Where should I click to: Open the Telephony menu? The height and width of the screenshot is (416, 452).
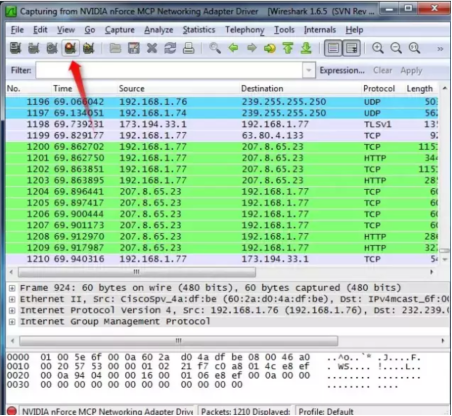[x=245, y=30]
